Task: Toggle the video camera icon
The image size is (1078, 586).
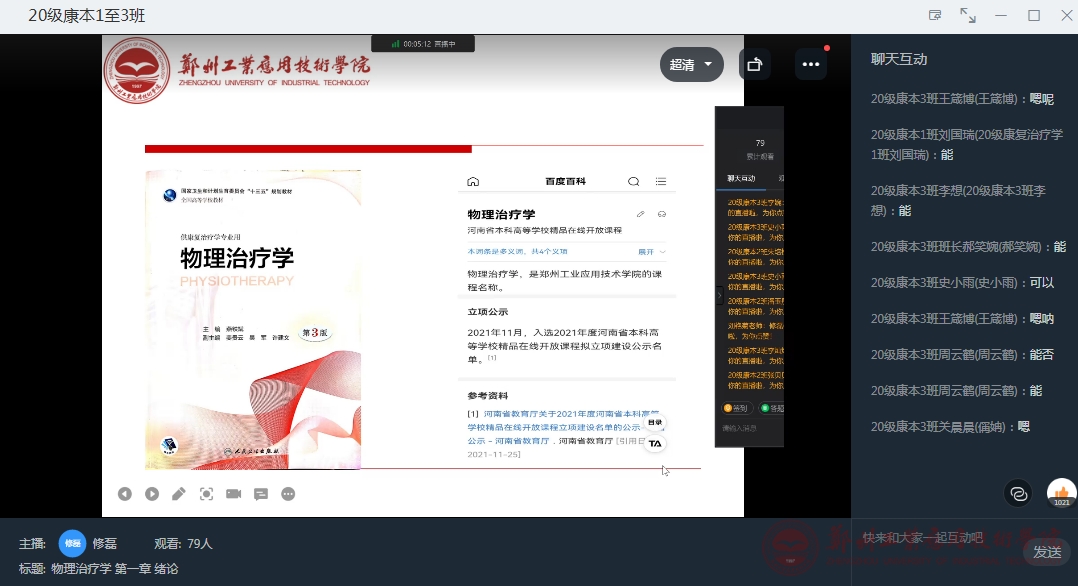Action: tap(233, 494)
